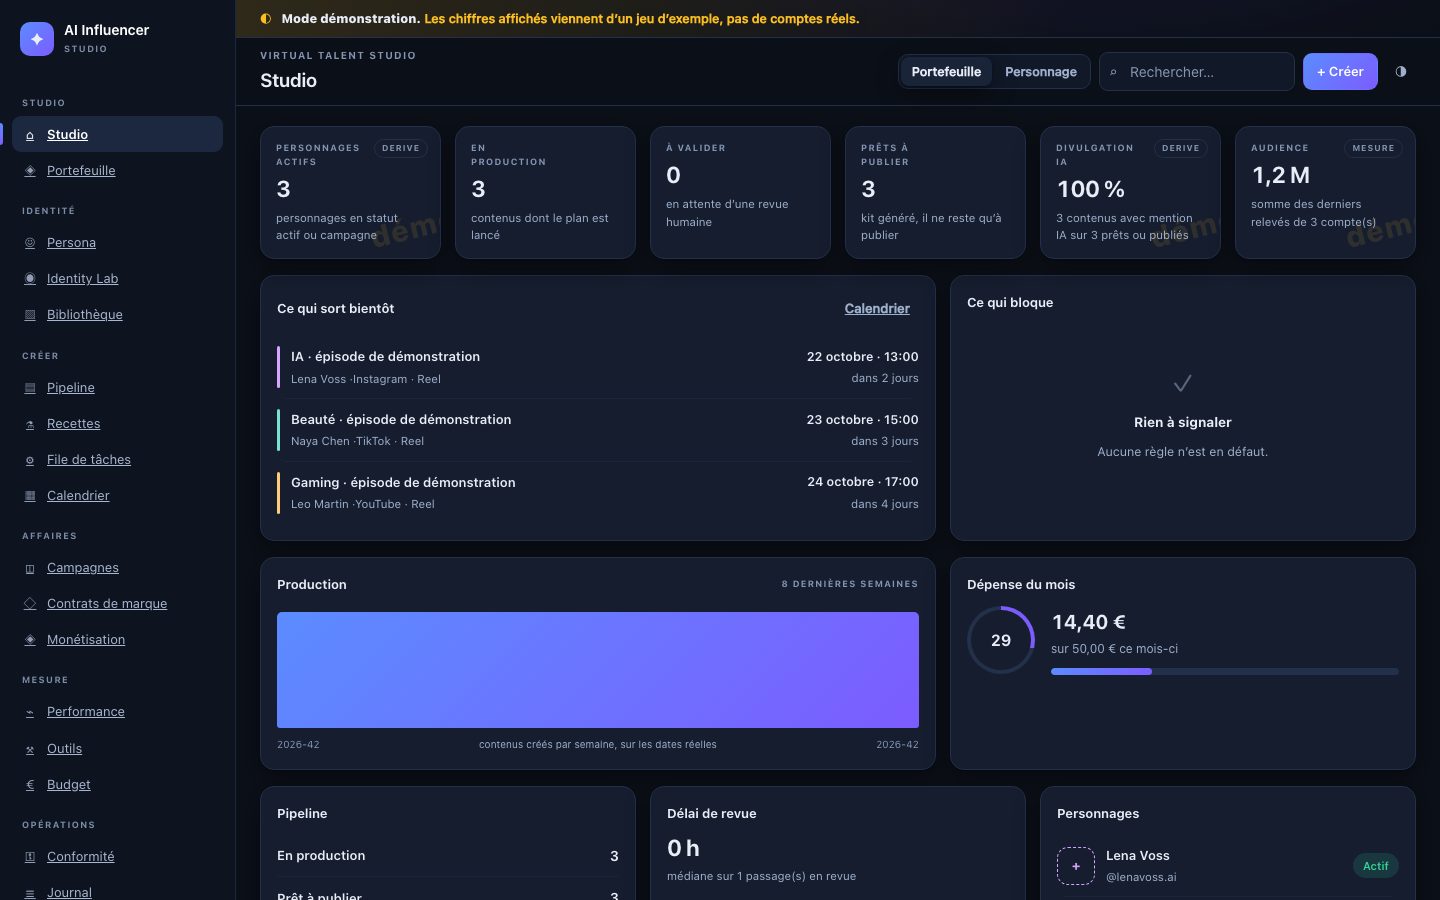Click the monthly spend progress bar
1440x900 pixels.
pos(1224,672)
